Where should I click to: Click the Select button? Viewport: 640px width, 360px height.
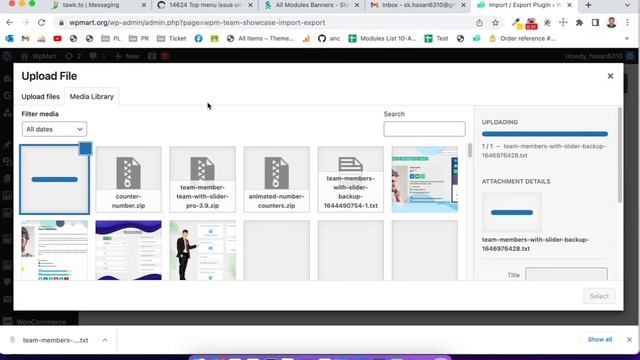pos(599,296)
